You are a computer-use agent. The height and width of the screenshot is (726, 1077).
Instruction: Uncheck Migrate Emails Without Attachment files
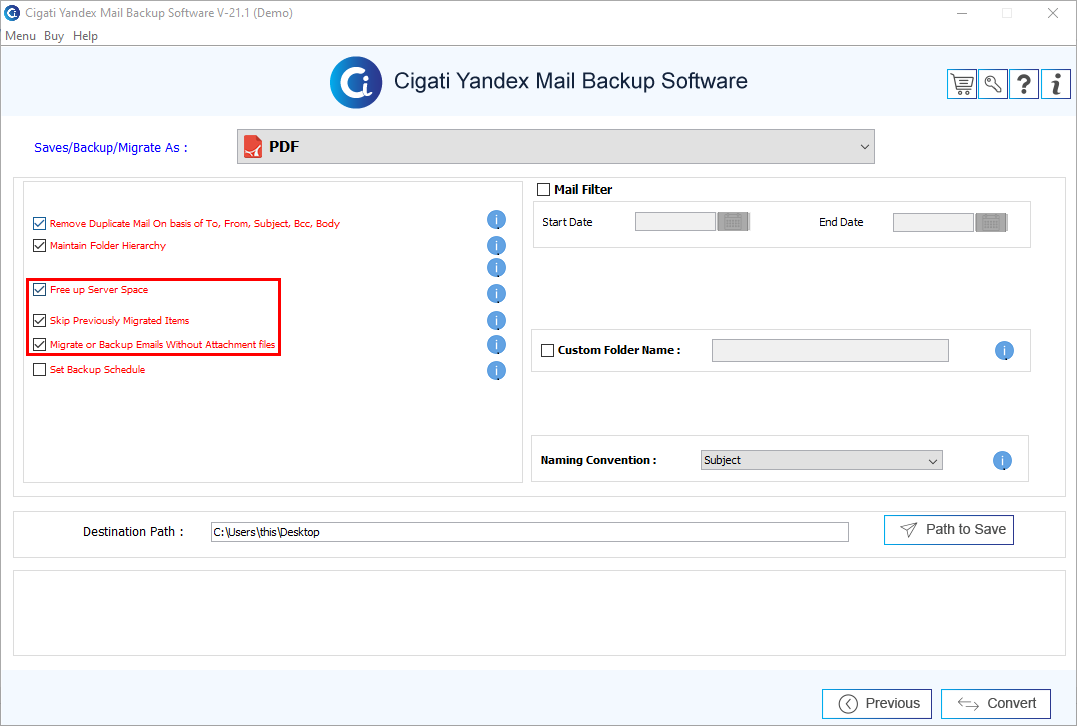point(39,344)
